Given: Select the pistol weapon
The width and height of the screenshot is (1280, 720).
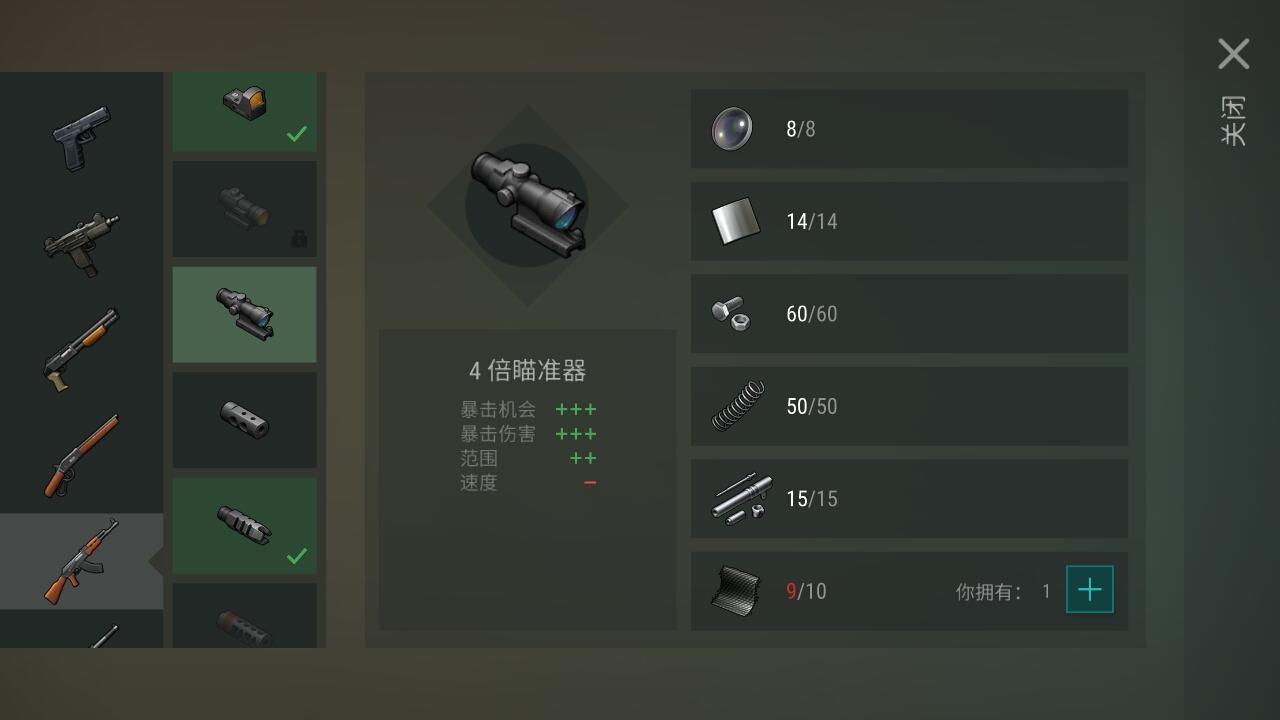Looking at the screenshot, I should (82, 138).
